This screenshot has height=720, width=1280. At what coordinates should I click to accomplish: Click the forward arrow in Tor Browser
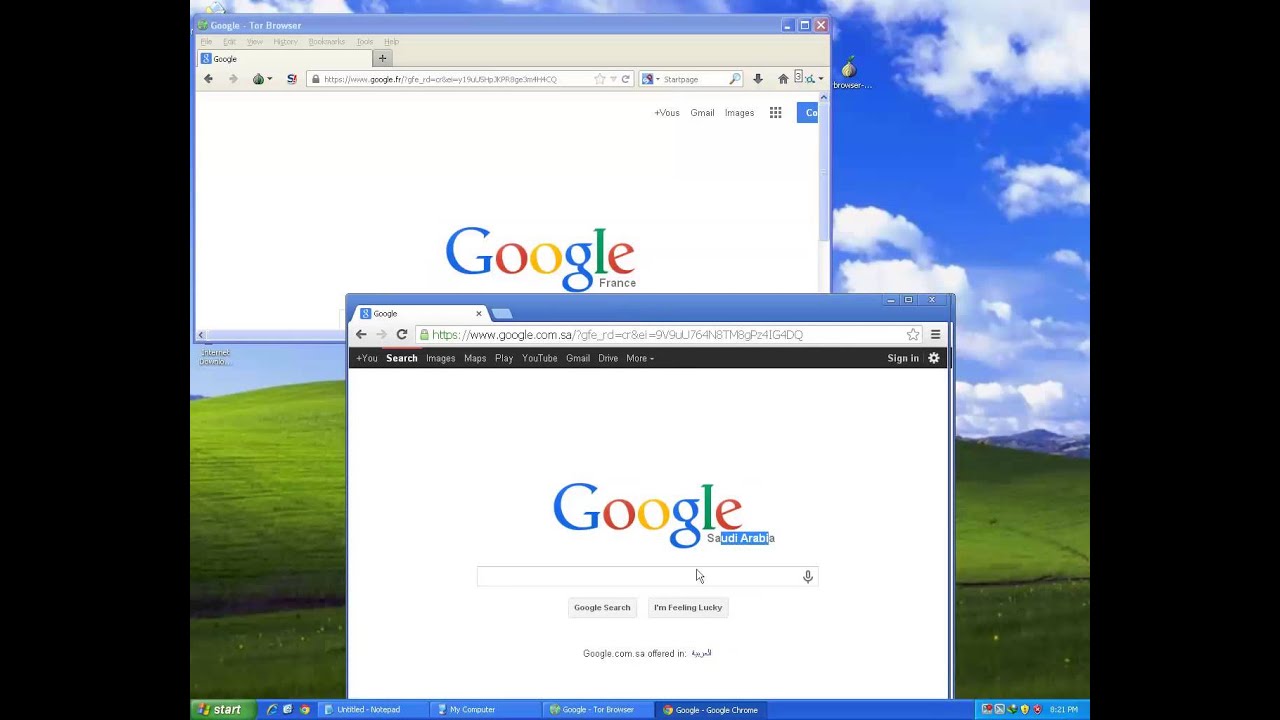tap(233, 79)
